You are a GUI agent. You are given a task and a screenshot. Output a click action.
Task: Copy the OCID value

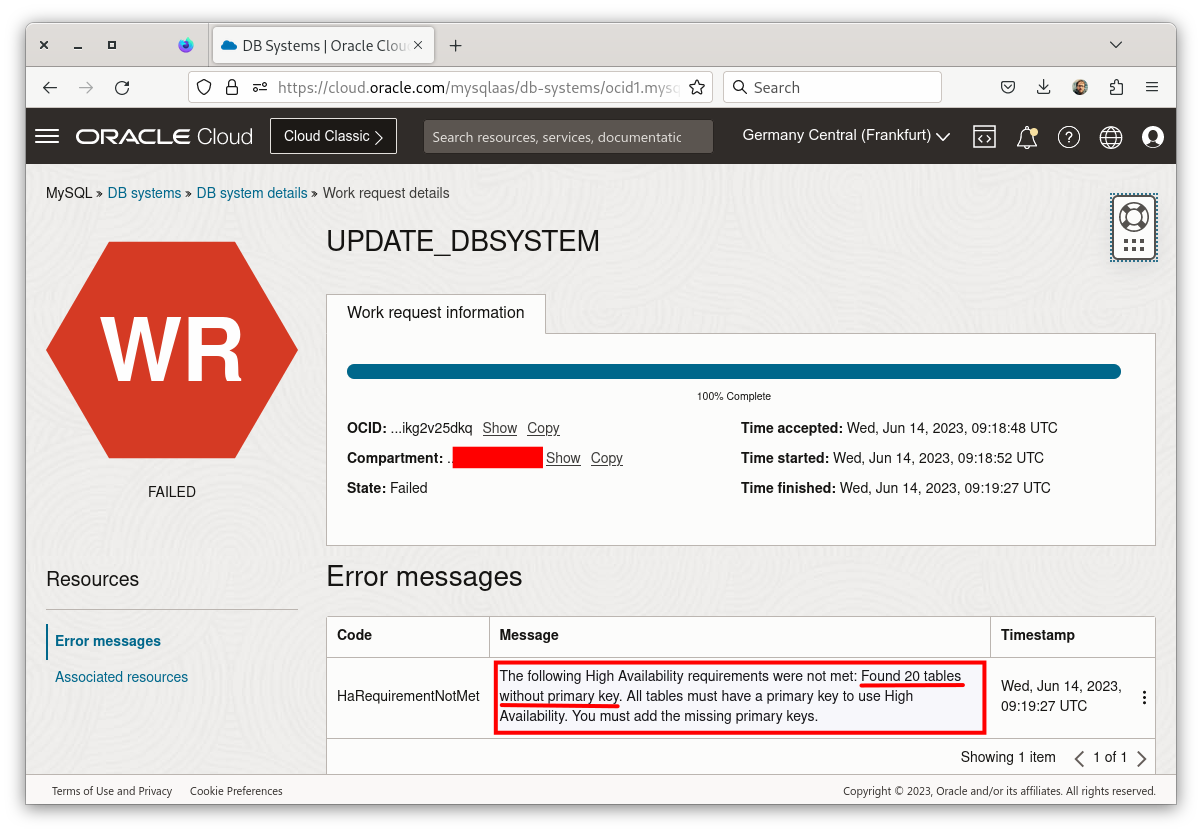point(543,428)
